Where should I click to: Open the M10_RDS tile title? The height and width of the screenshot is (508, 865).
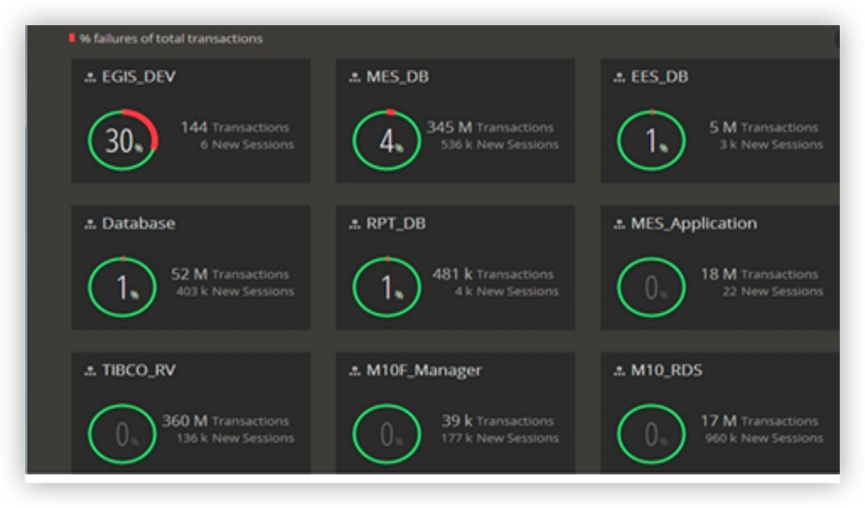click(x=666, y=371)
